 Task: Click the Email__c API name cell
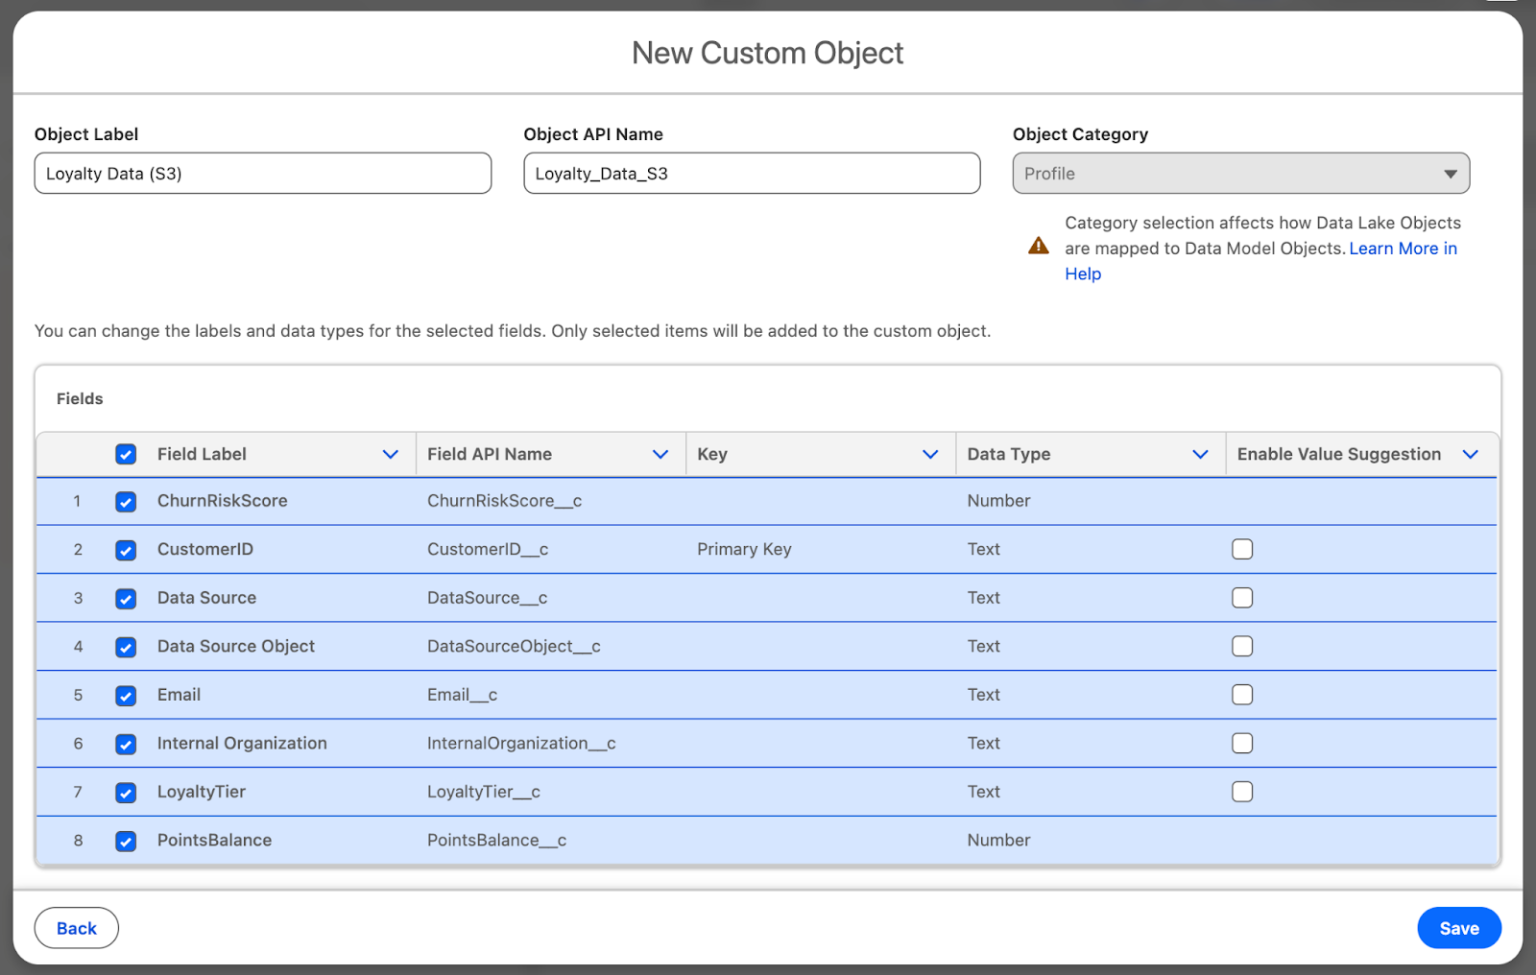pos(462,694)
